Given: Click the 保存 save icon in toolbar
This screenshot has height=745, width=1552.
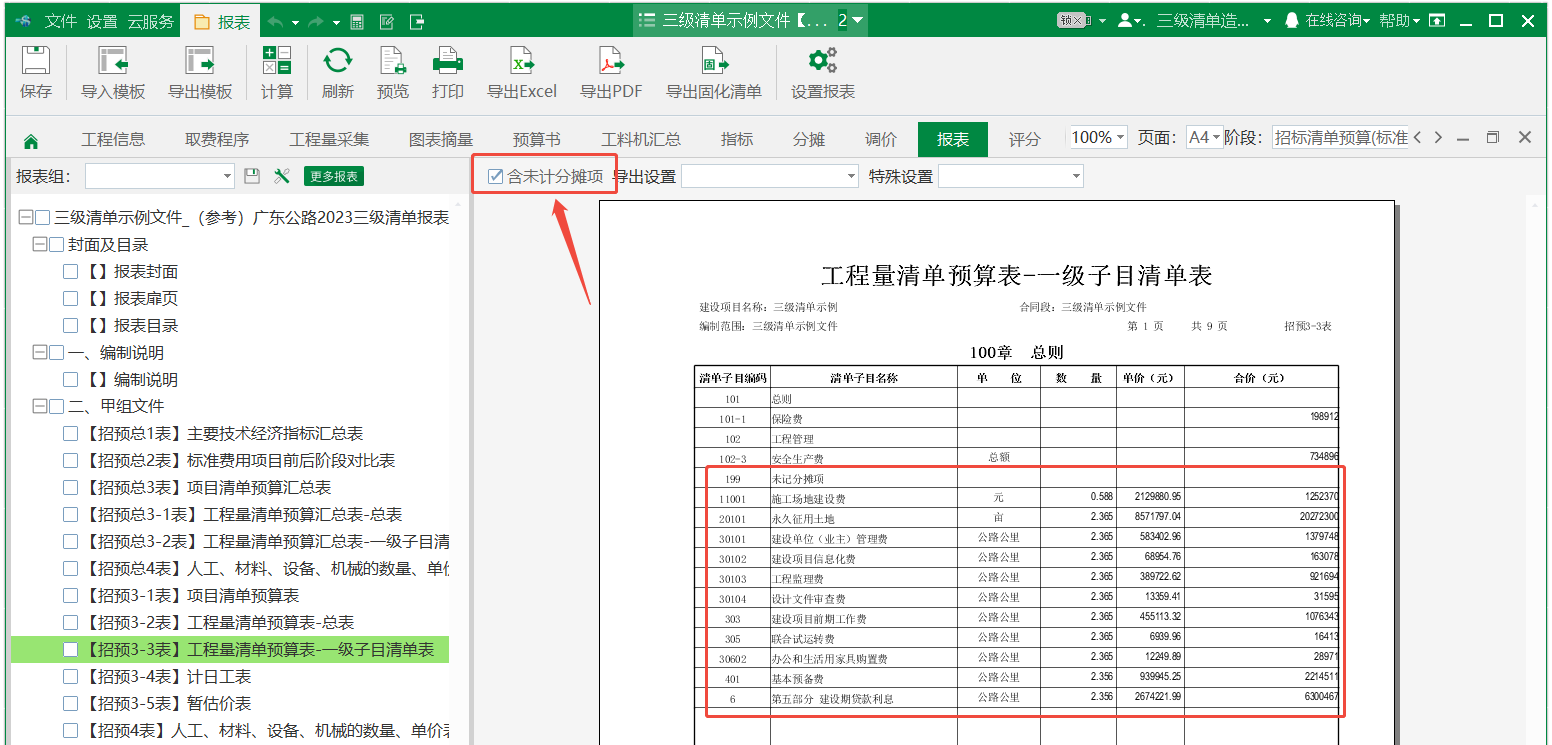Looking at the screenshot, I should [36, 61].
